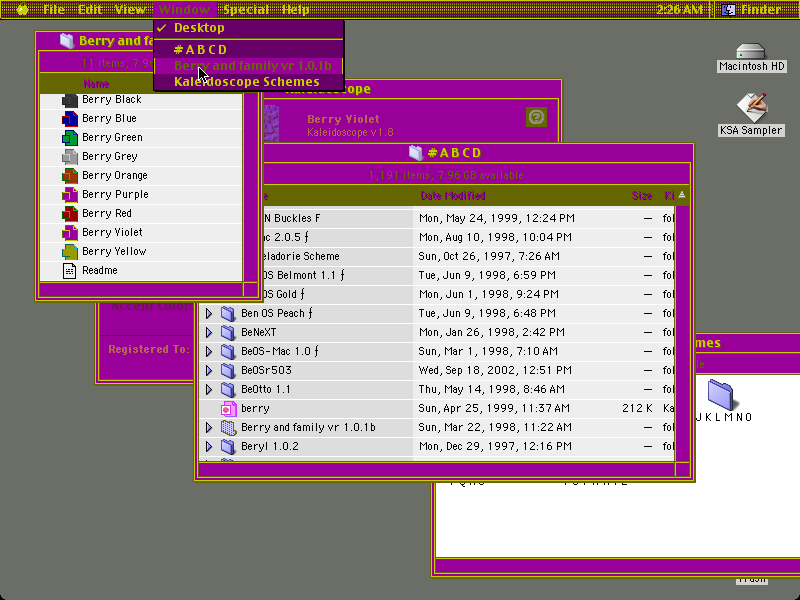Choose Kaleidoscope Schemes from the Window menu
The height and width of the screenshot is (600, 800).
(x=249, y=82)
